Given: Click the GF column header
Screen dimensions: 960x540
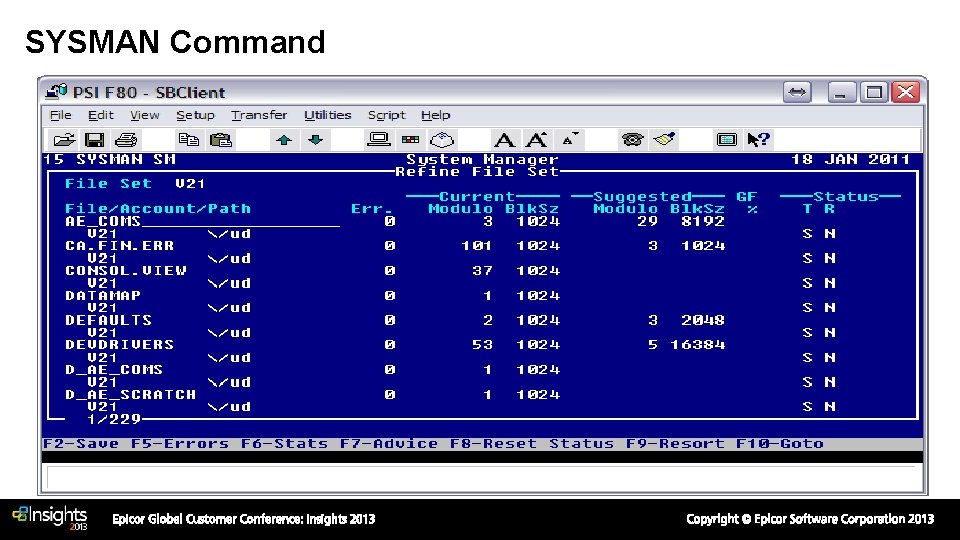Looking at the screenshot, I should click(x=746, y=197).
